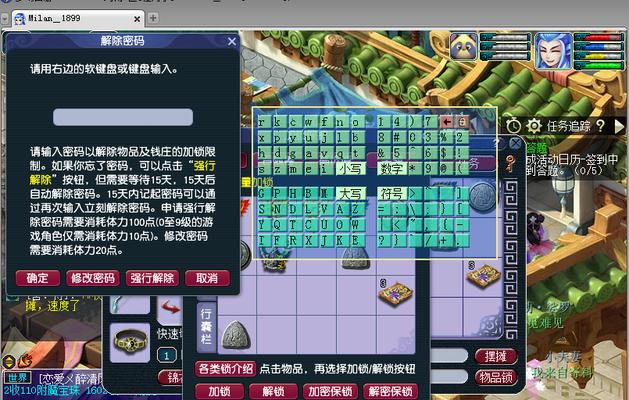This screenshot has height=400, width=629.
Task: Click the golden key icon on inventory panel
Action: click(510, 162)
